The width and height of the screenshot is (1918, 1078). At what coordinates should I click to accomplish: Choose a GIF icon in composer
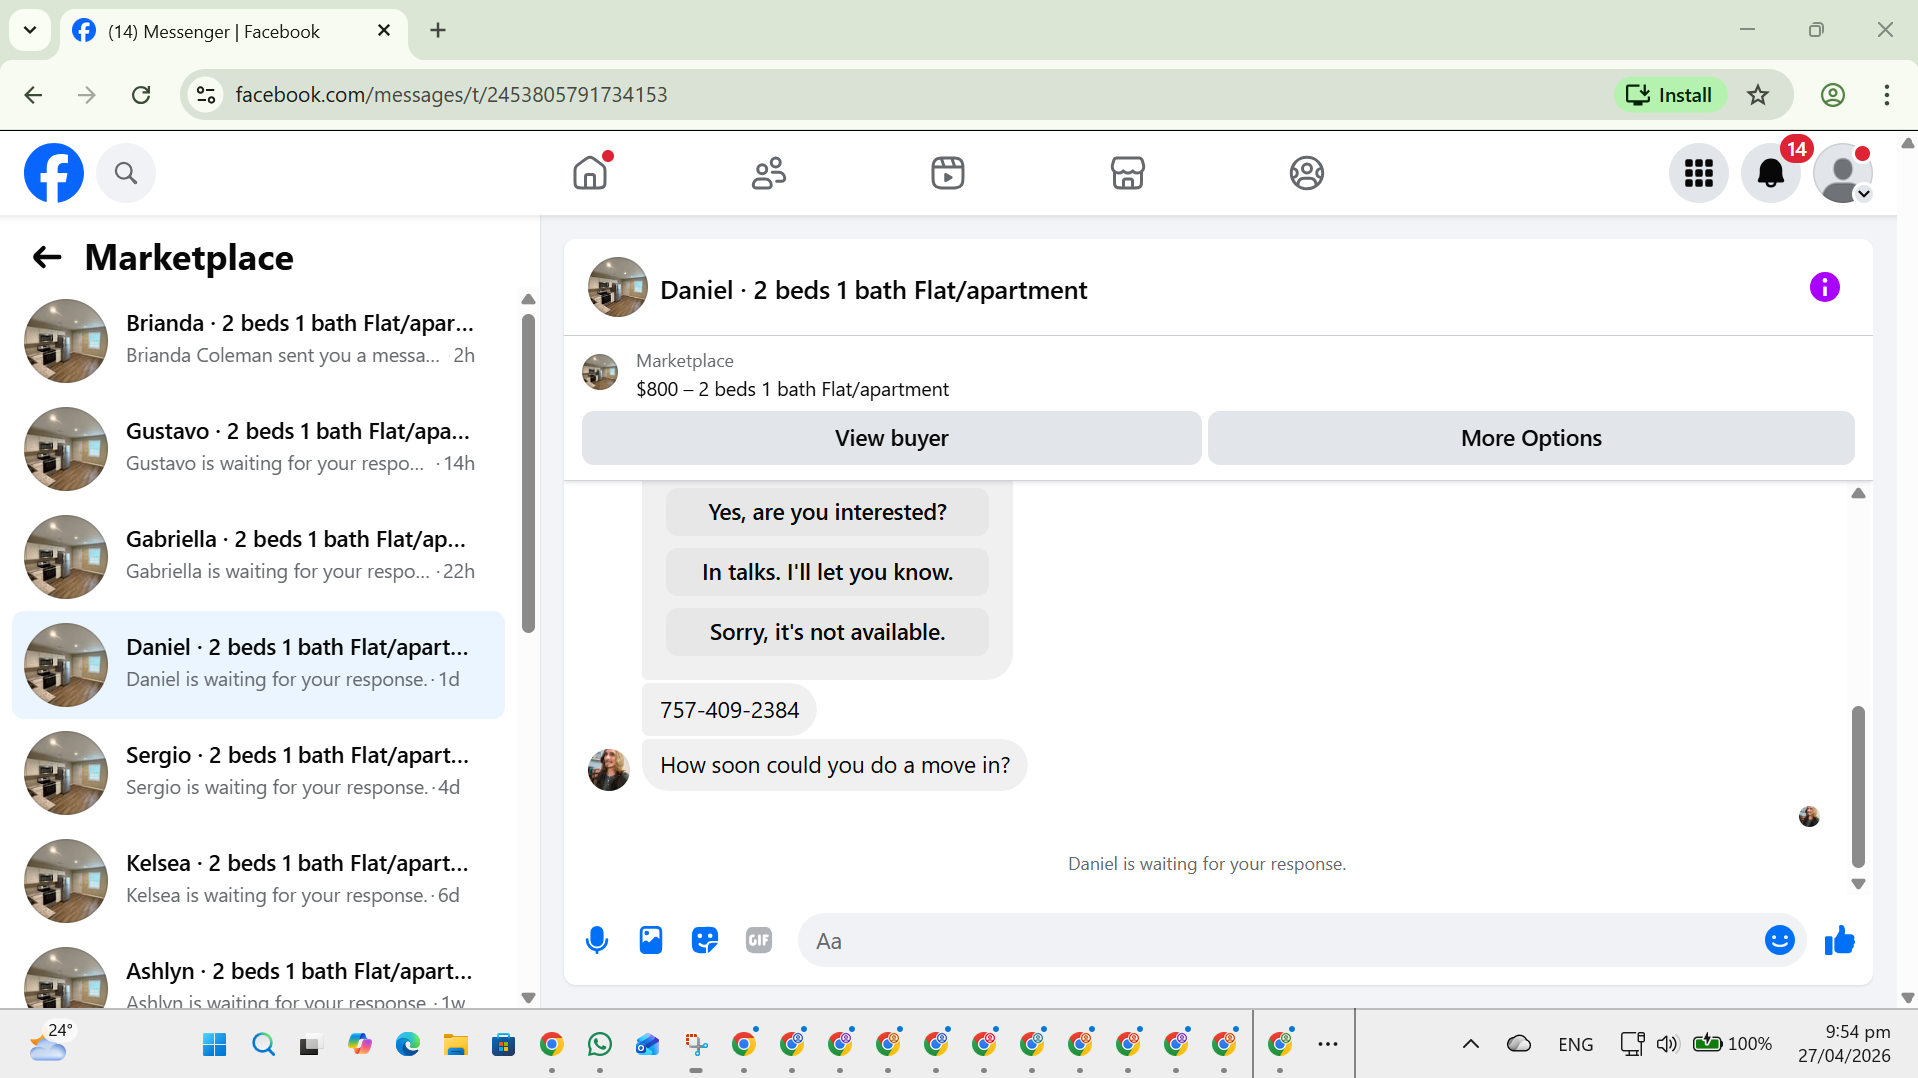pos(759,940)
